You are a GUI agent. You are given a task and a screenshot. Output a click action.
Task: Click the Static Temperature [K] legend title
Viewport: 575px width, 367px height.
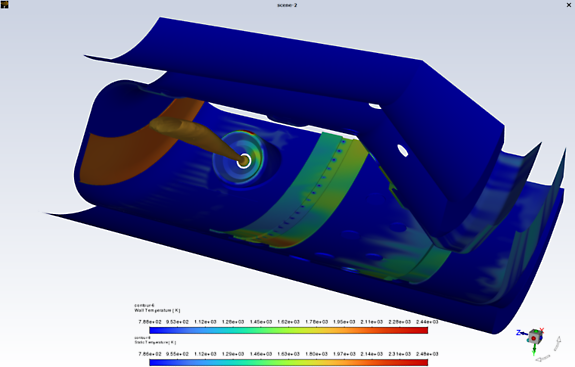pyautogui.click(x=155, y=342)
